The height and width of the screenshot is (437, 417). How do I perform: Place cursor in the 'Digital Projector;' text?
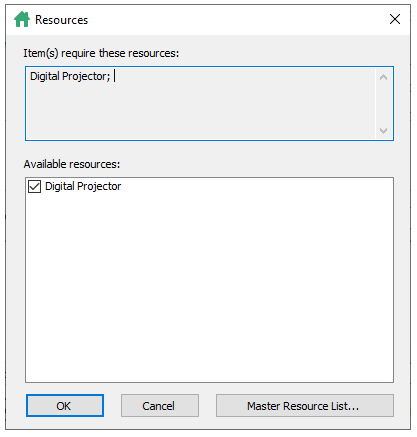click(x=70, y=76)
